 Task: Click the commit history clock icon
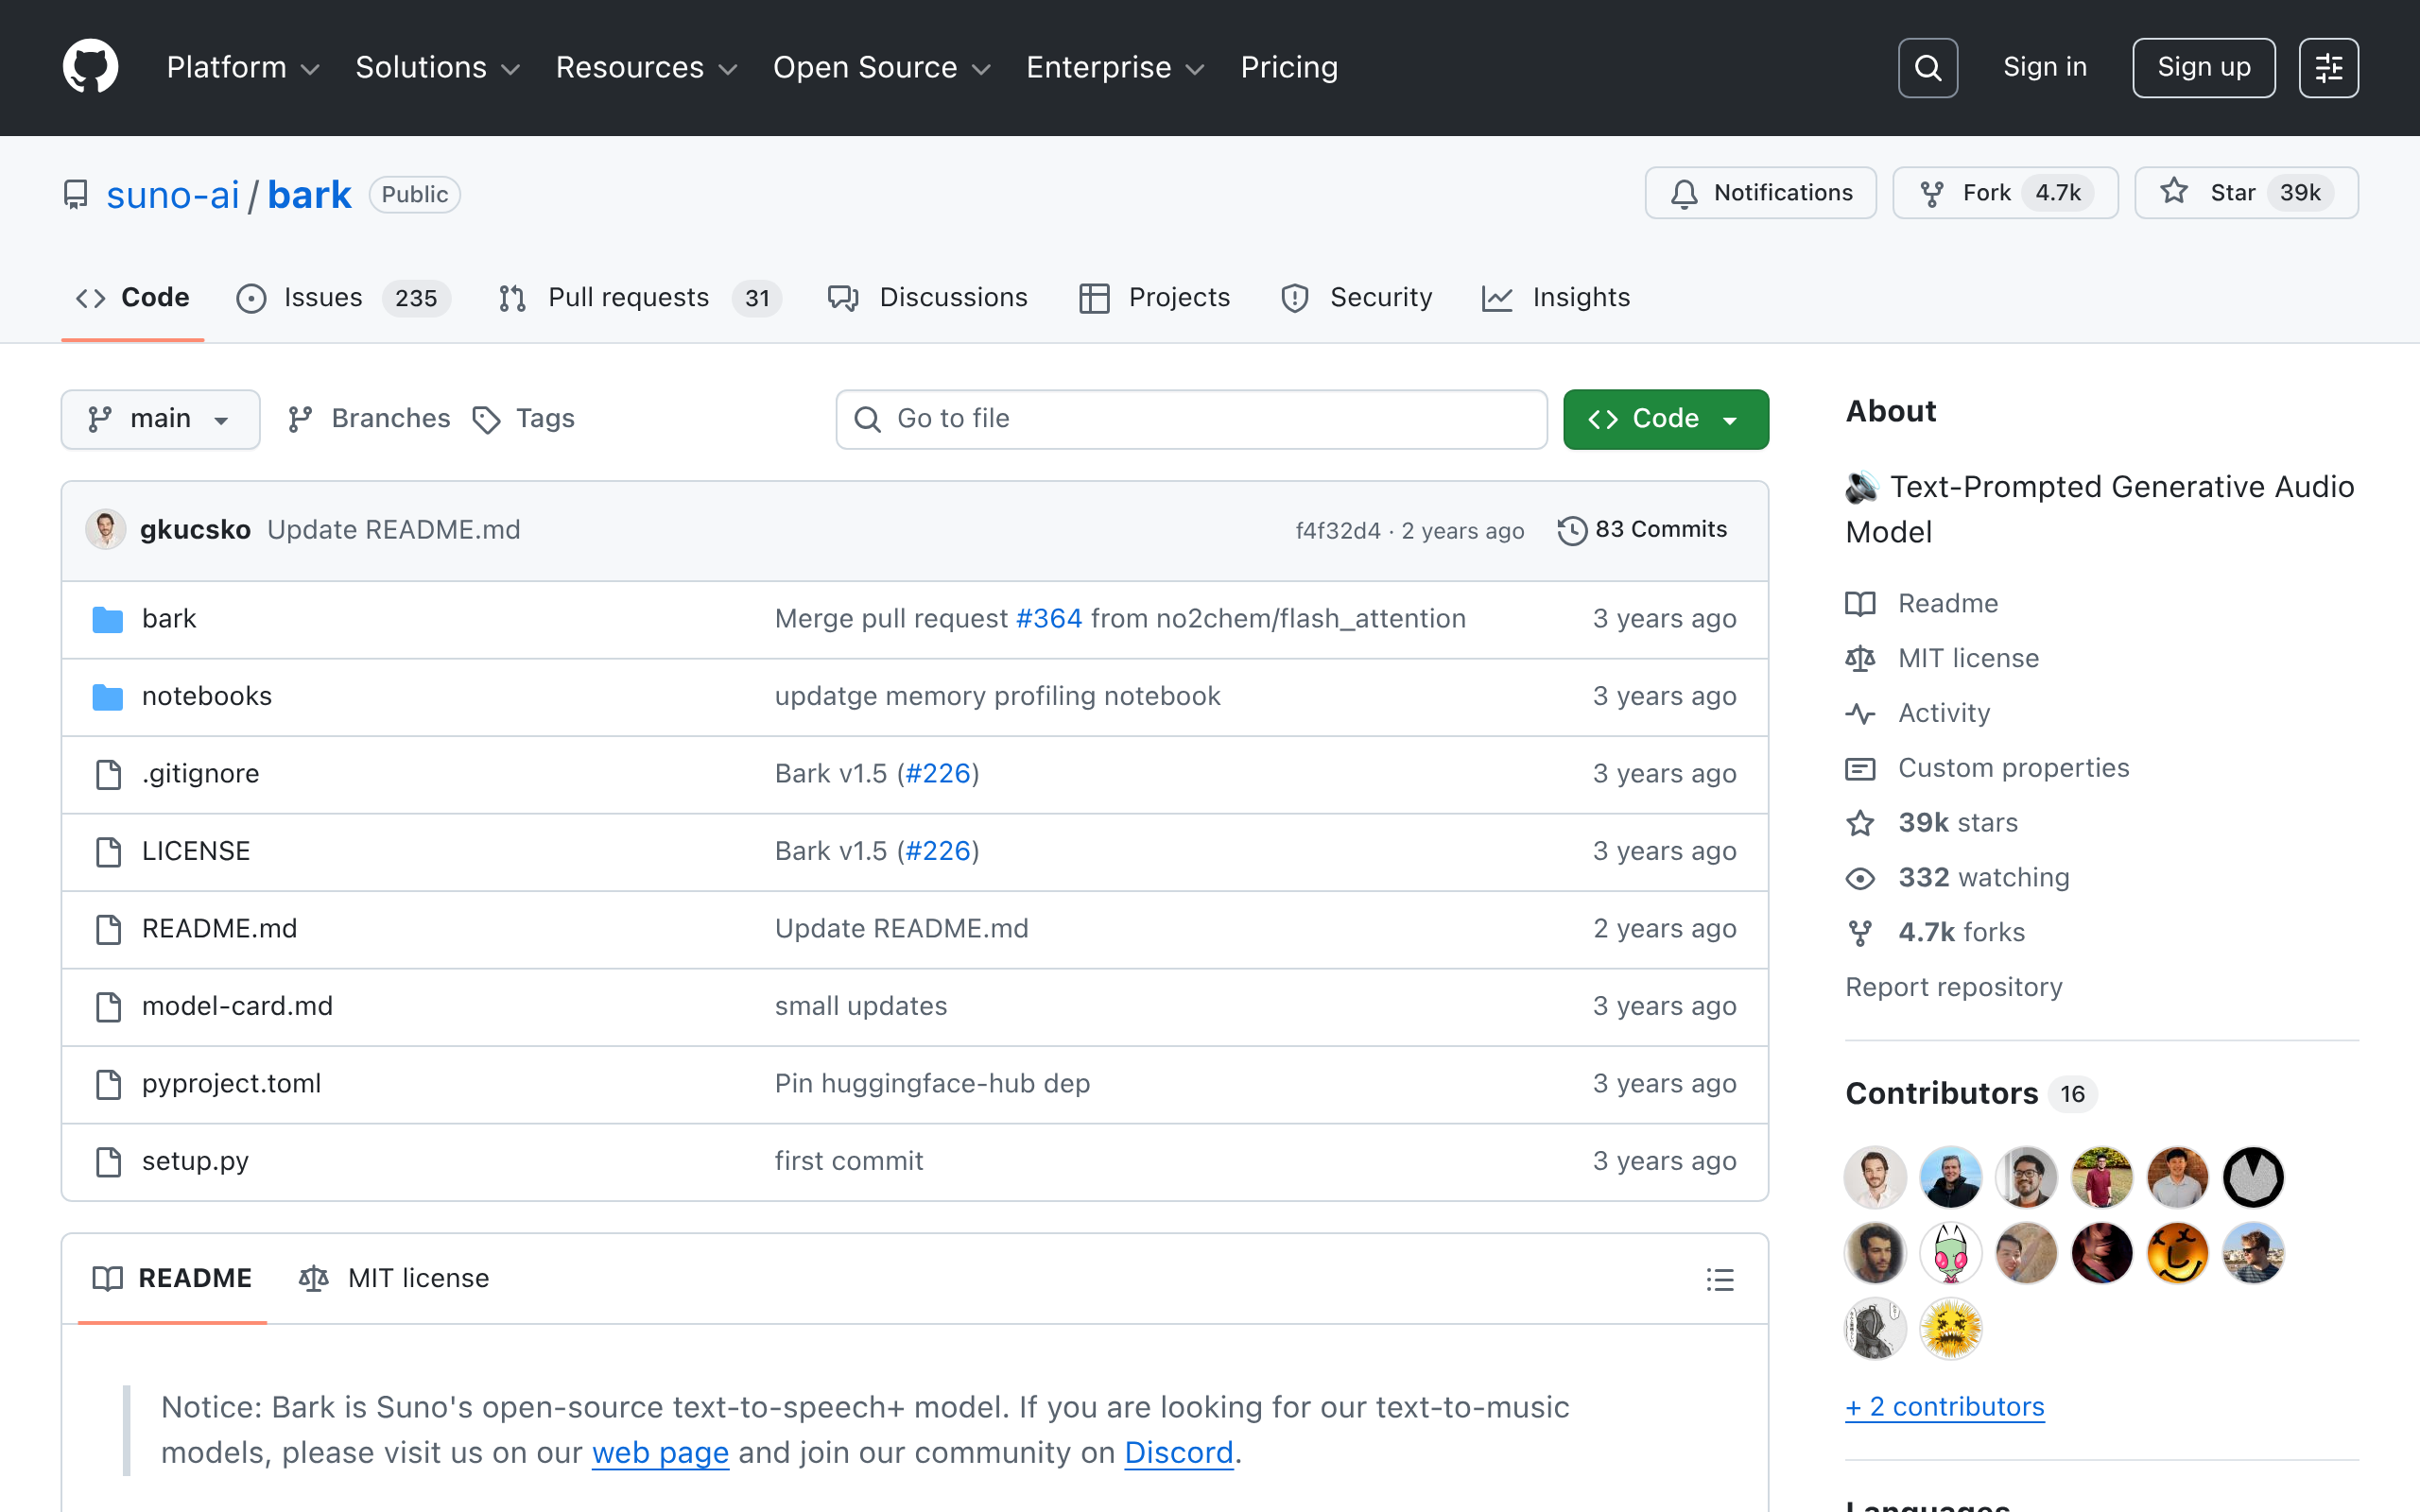click(x=1572, y=530)
